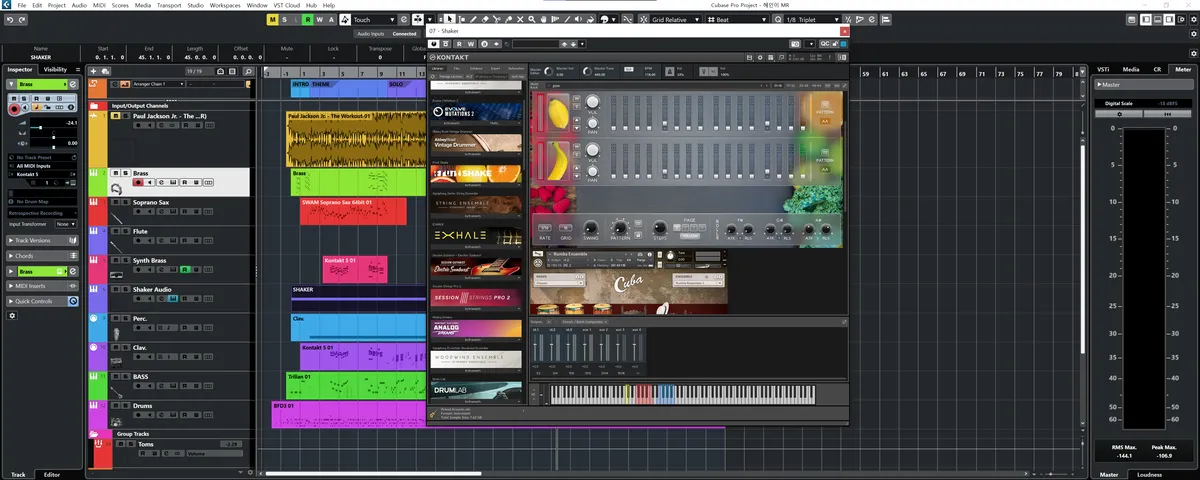Open Session Strings Pro 2 library
1200x480 pixels.
click(476, 297)
